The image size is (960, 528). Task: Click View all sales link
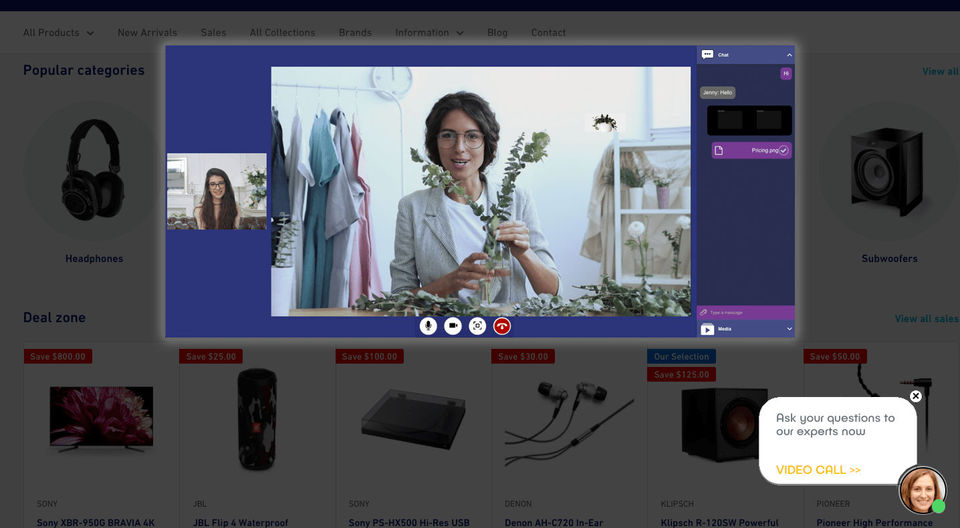[926, 319]
